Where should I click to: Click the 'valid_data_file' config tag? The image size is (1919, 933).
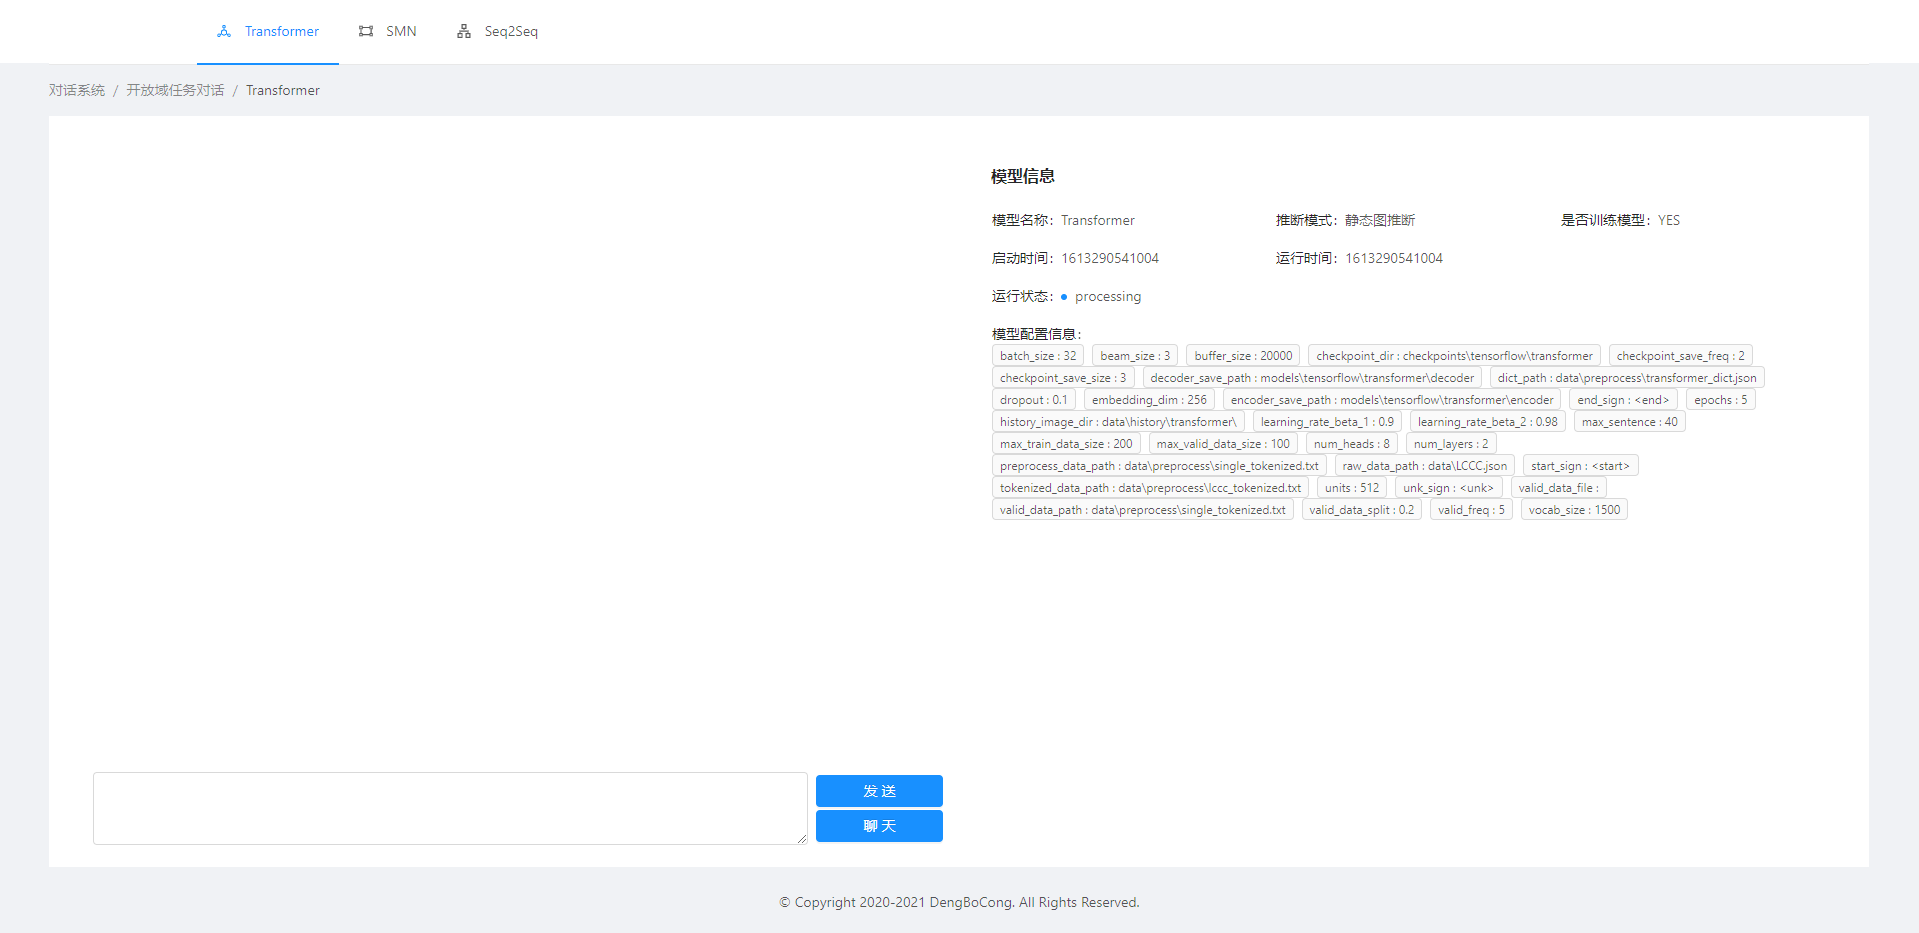1558,488
